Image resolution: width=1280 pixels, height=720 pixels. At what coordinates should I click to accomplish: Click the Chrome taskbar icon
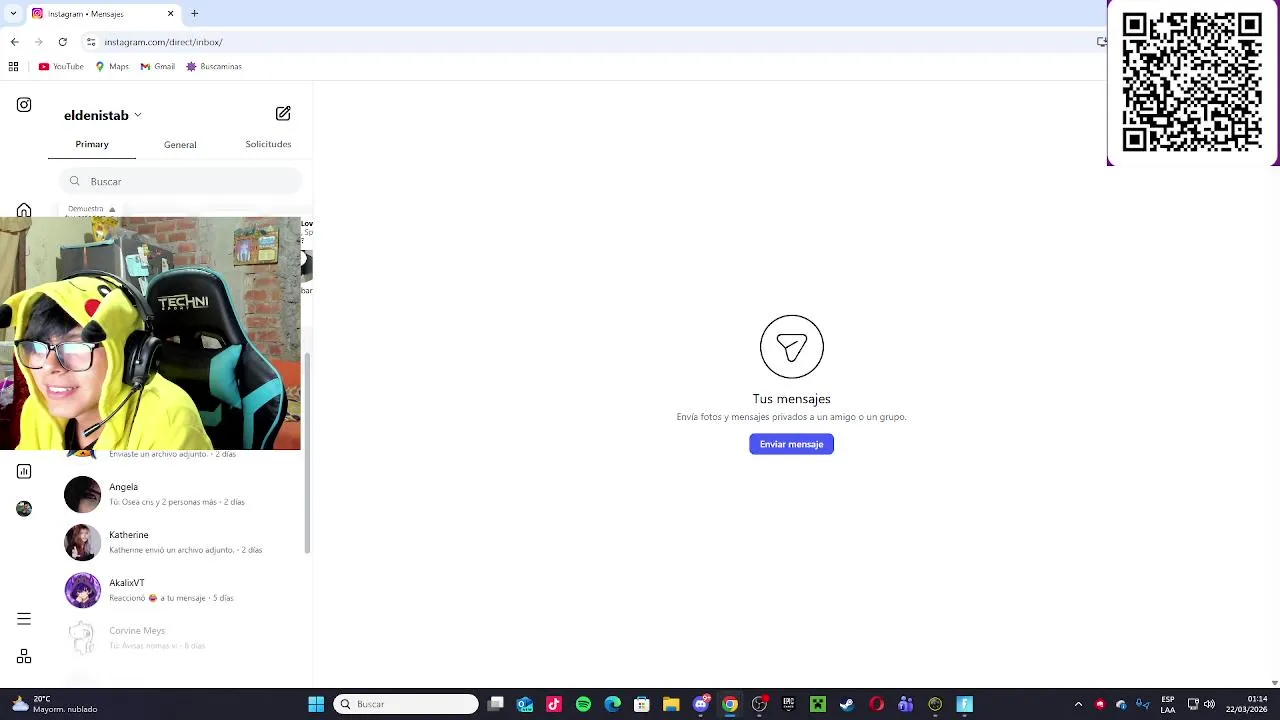[x=730, y=704]
